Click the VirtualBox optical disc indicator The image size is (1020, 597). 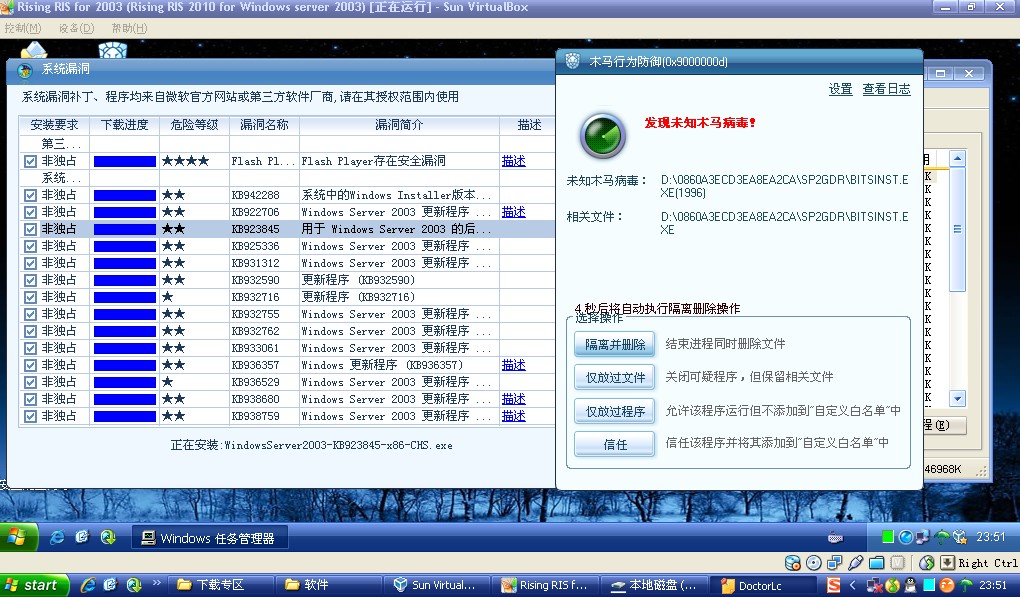pyautogui.click(x=813, y=563)
